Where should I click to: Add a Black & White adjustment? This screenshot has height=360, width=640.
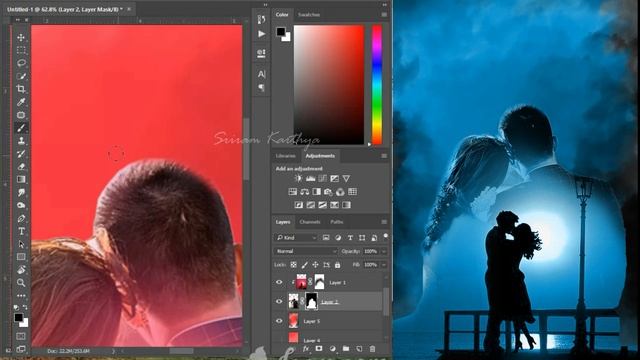(x=316, y=191)
